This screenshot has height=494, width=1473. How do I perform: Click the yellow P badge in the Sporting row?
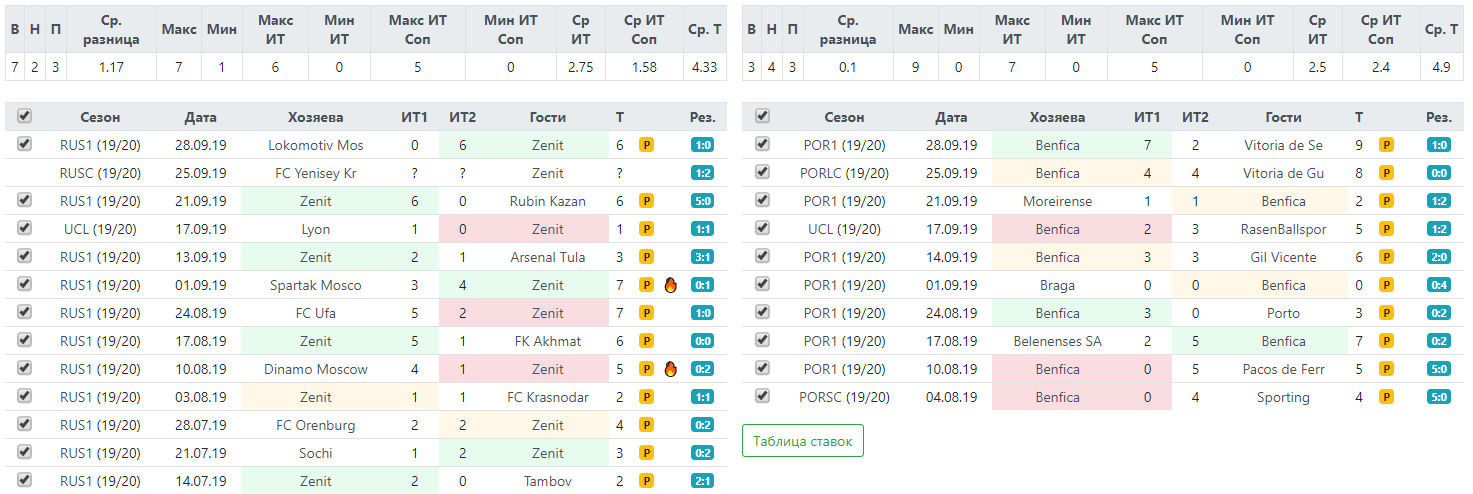1386,397
